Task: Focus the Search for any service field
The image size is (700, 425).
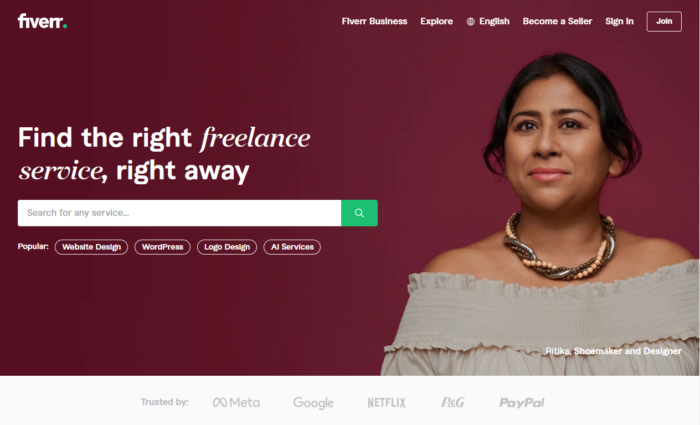Action: pyautogui.click(x=179, y=213)
